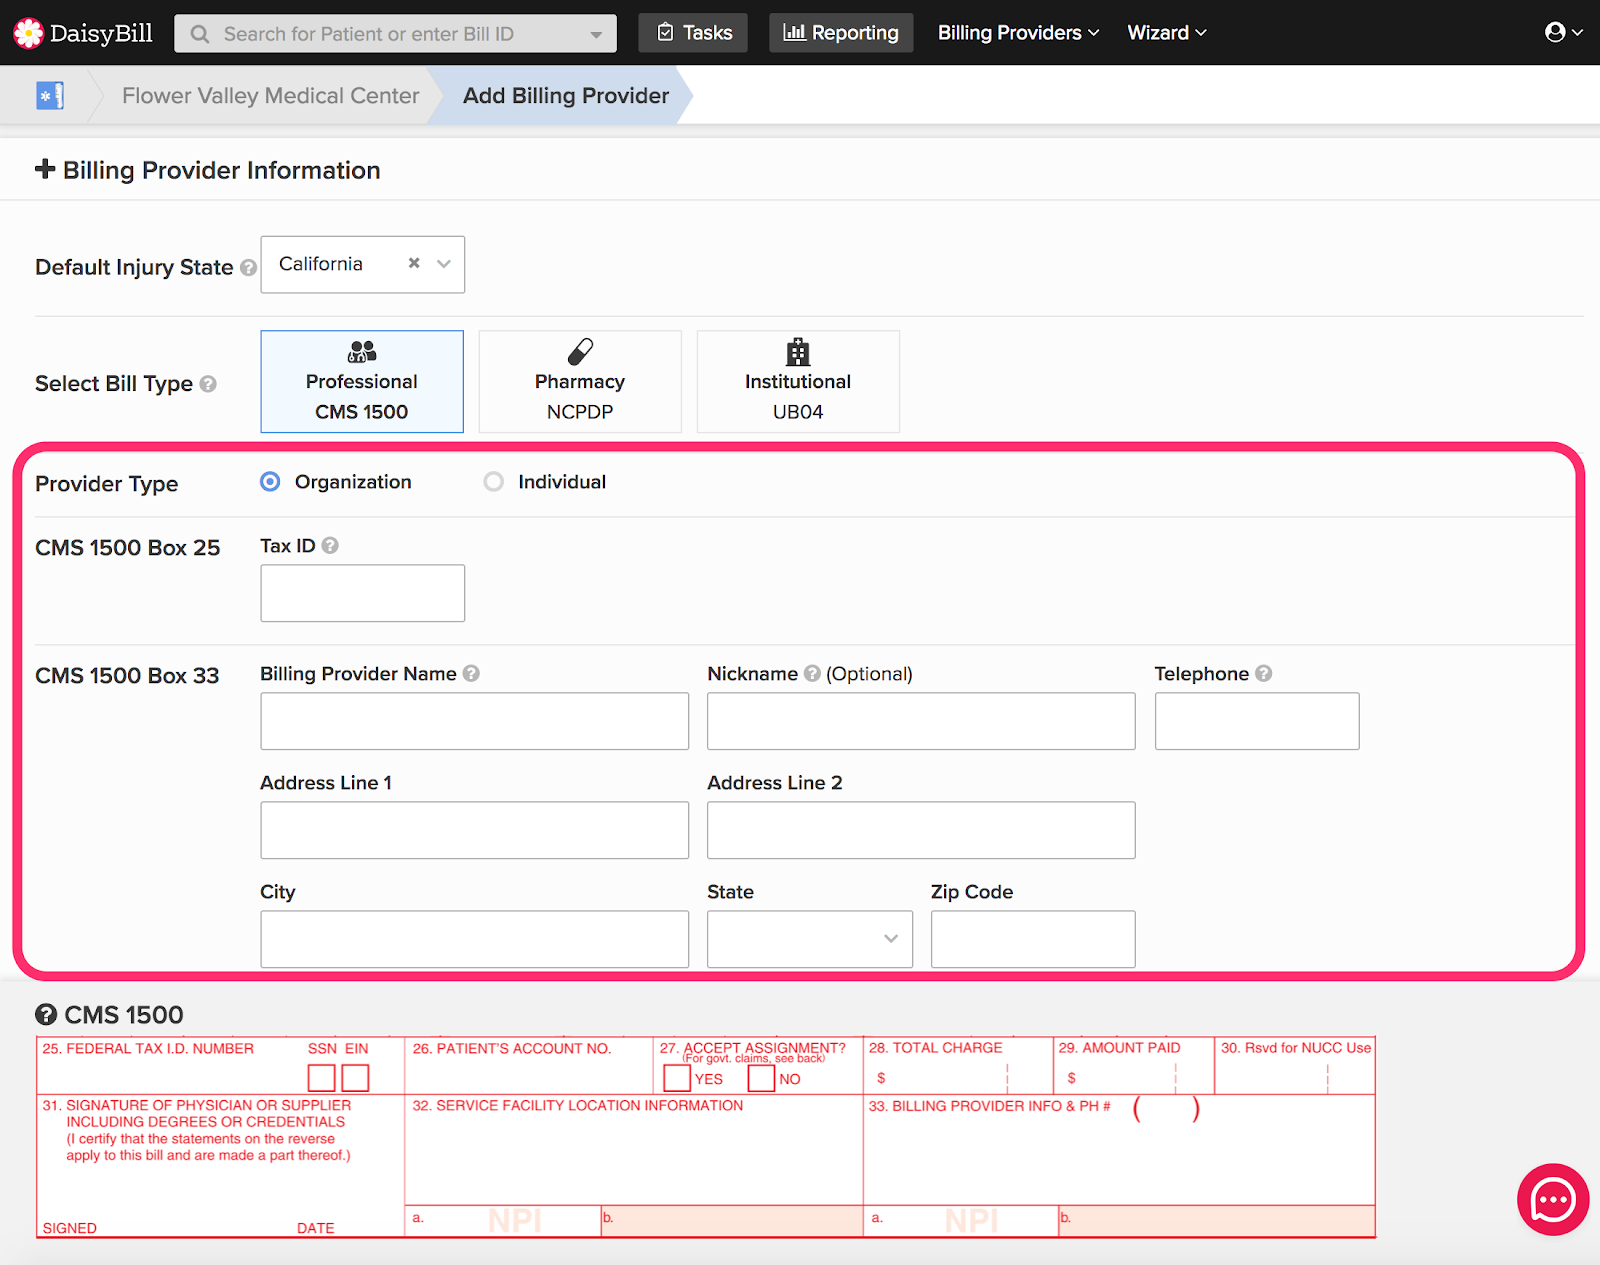Click the Zip Code field

[x=1033, y=939]
